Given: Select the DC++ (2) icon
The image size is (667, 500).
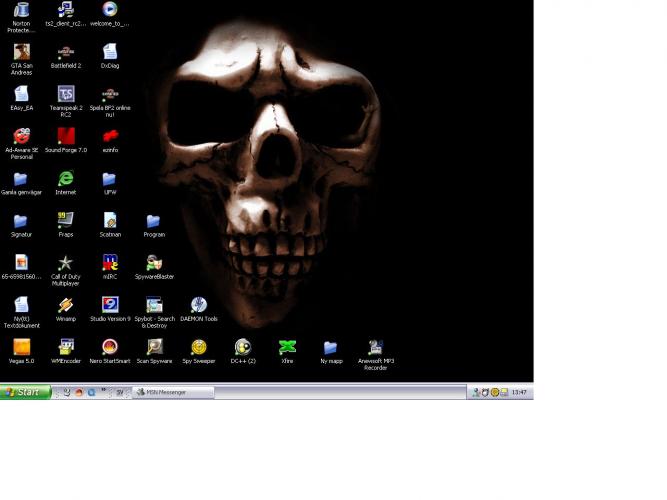Looking at the screenshot, I should click(x=243, y=347).
